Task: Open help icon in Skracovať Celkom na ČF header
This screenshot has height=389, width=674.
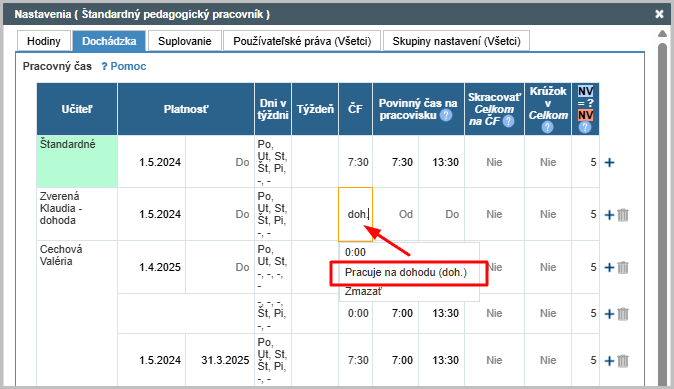Action: pyautogui.click(x=509, y=121)
